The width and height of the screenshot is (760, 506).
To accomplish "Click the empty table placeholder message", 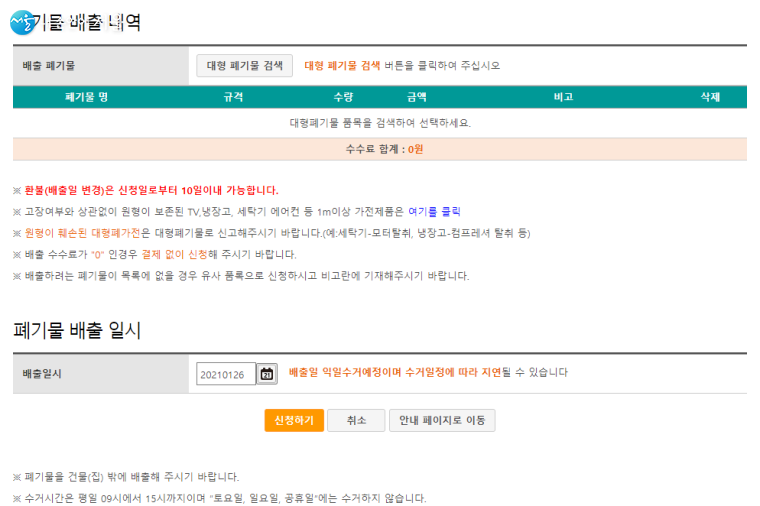I will [380, 123].
